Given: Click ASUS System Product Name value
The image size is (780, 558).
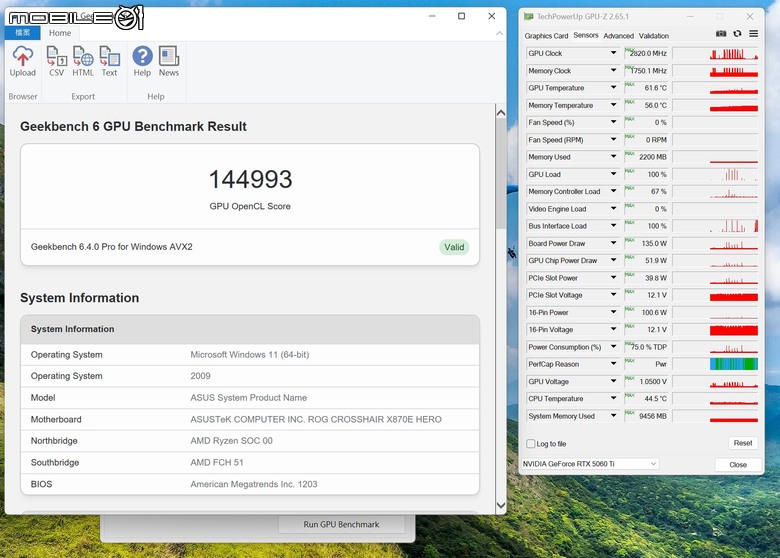Looking at the screenshot, I should 248,398.
